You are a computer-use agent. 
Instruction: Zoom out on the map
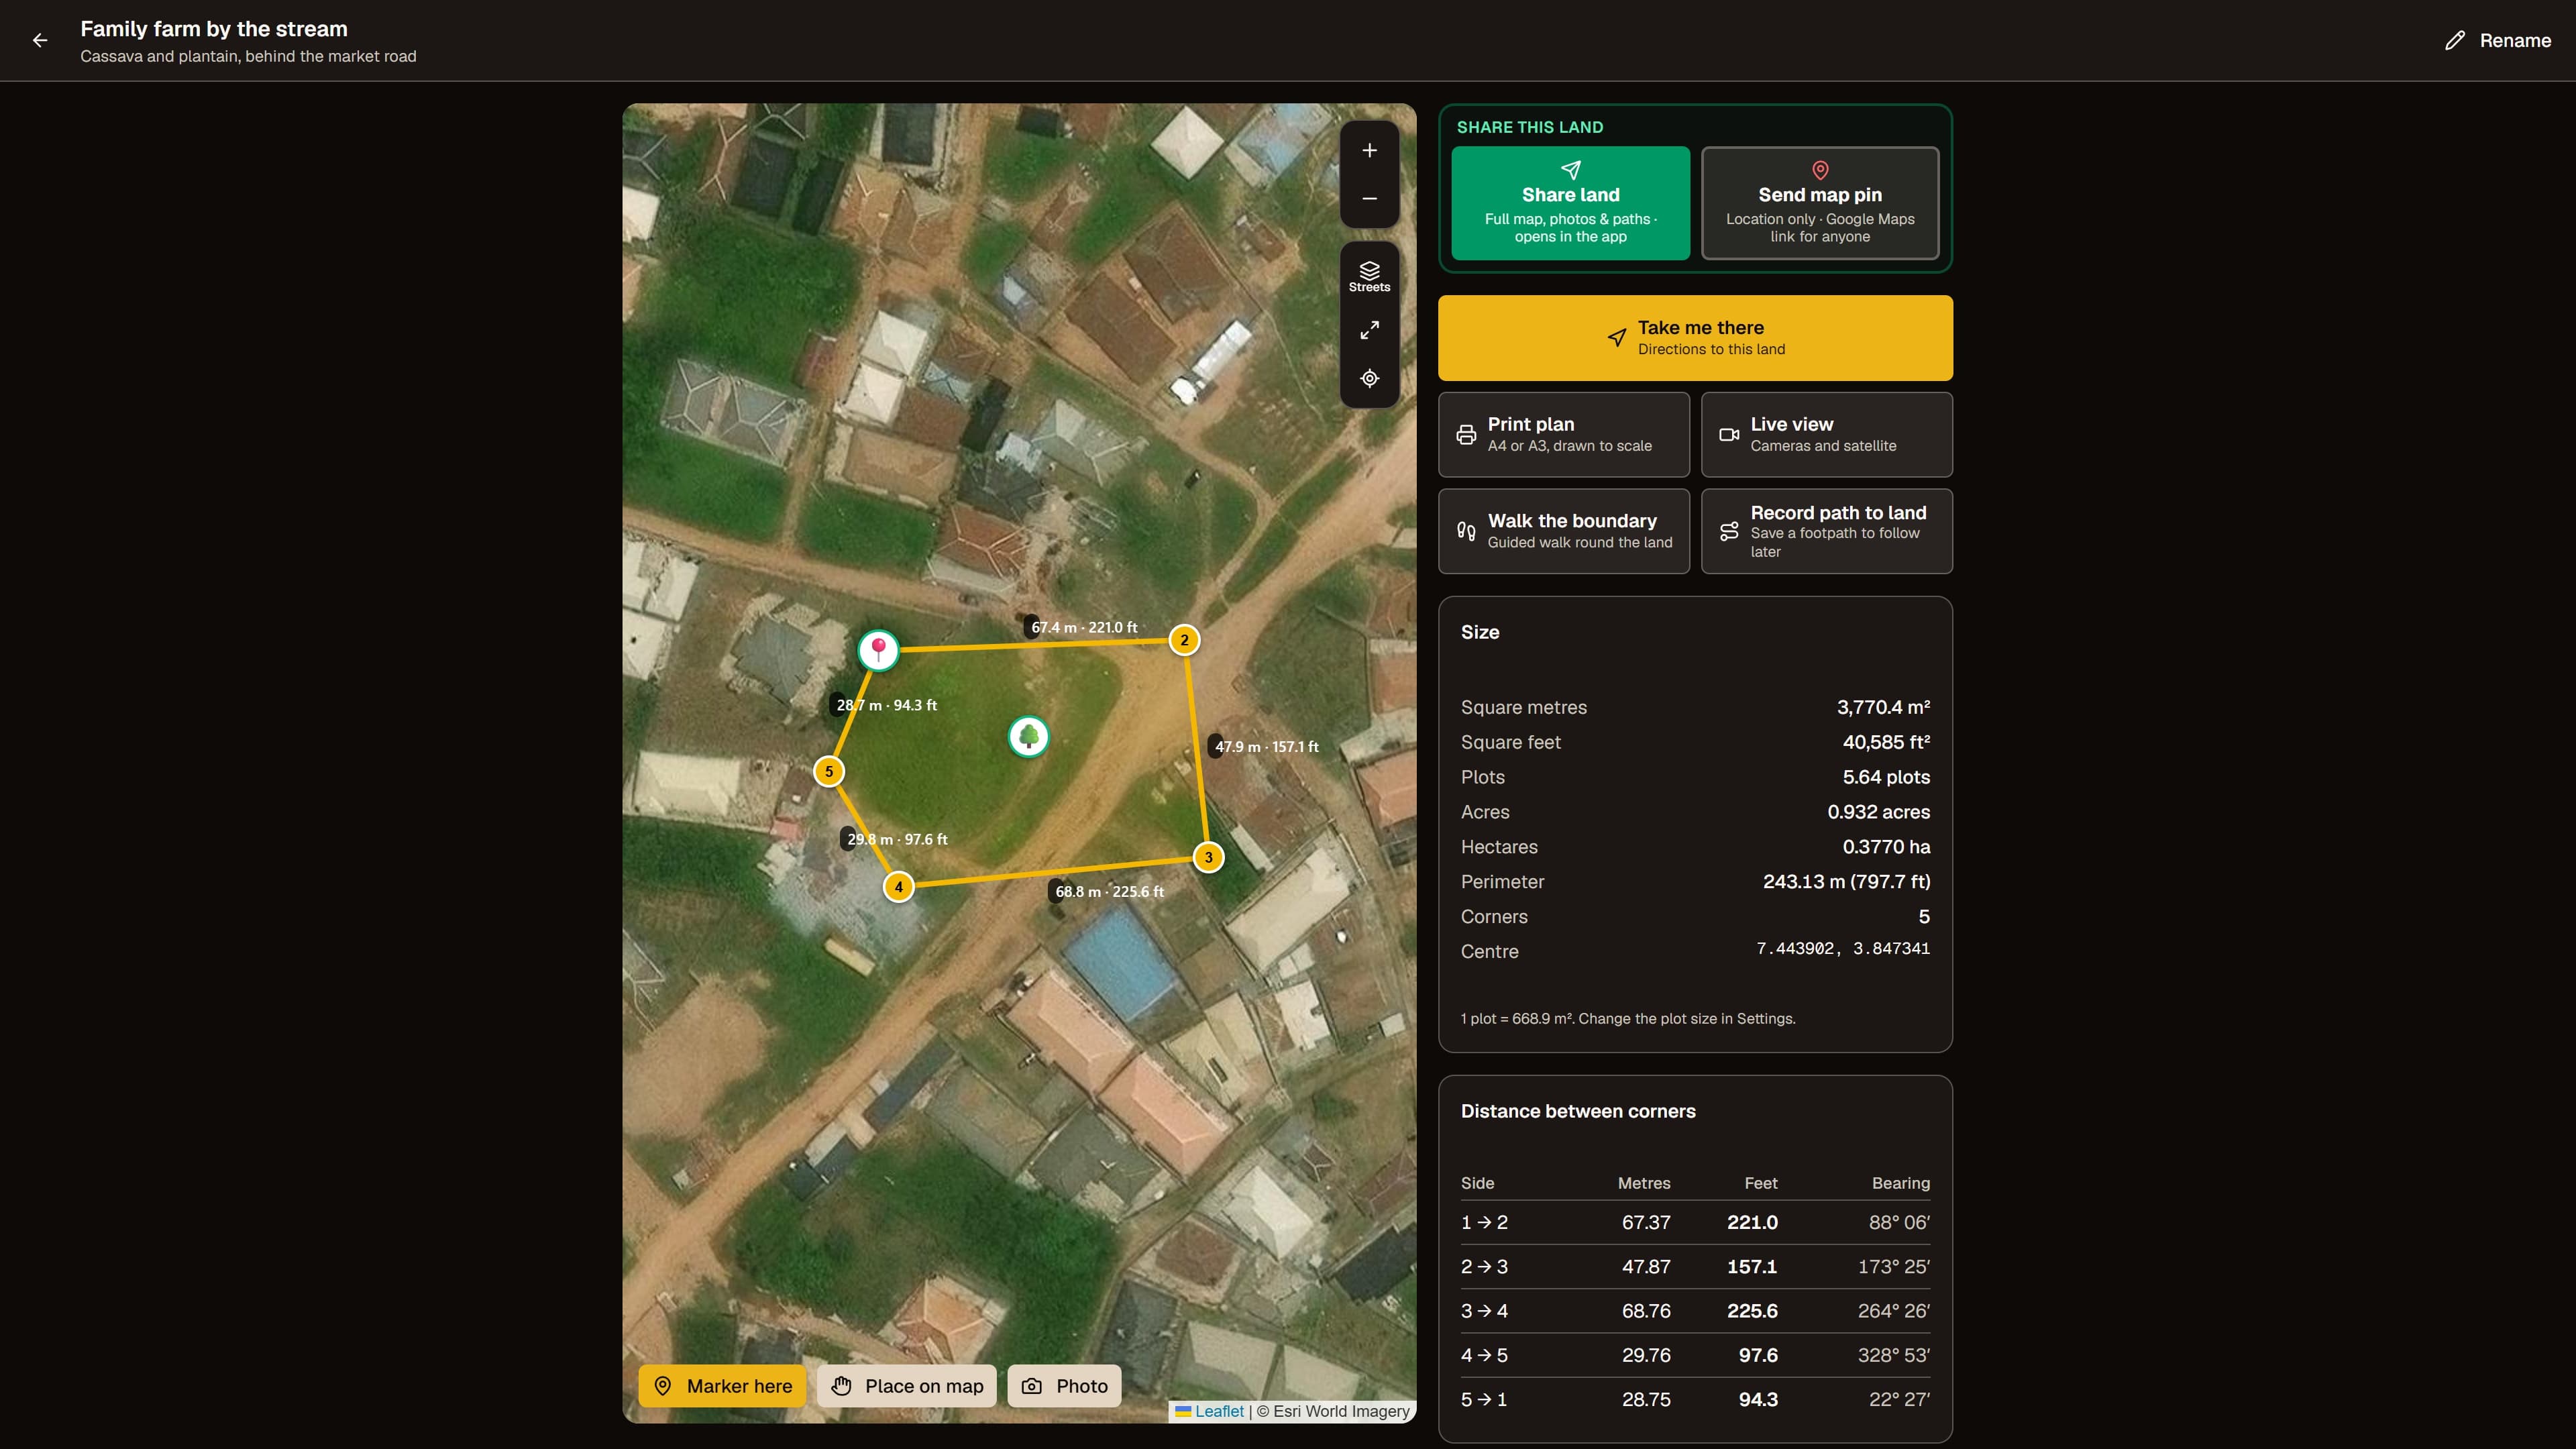pos(1369,198)
